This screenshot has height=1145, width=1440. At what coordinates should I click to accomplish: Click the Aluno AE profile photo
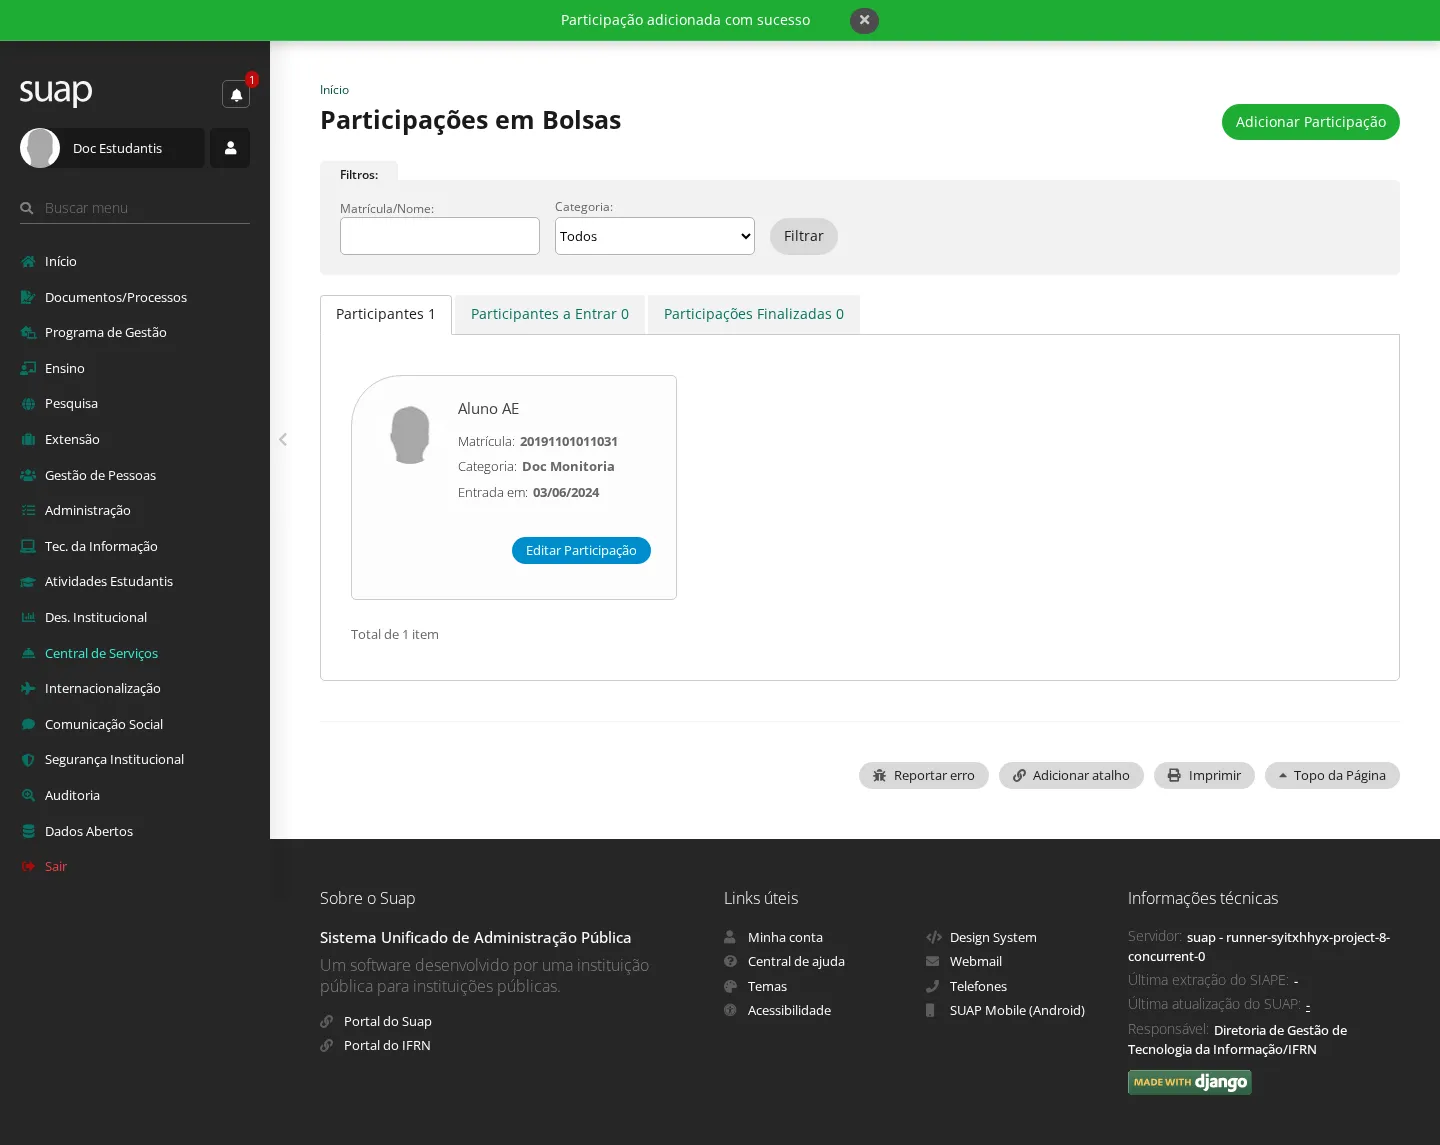410,435
